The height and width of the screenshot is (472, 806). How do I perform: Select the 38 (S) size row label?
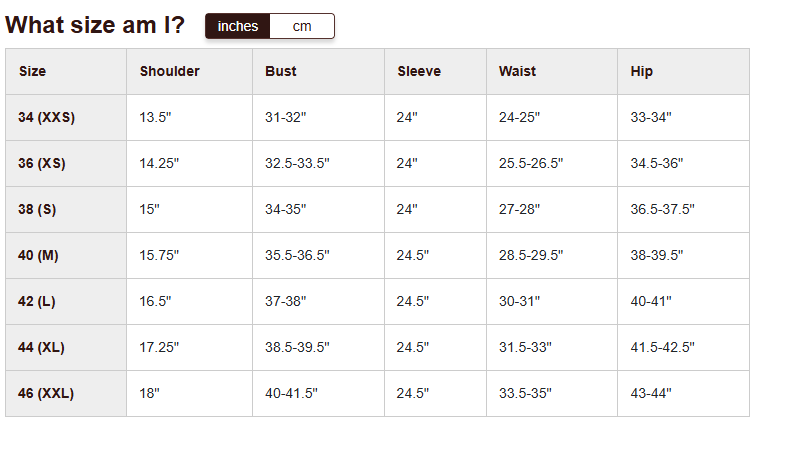point(39,210)
